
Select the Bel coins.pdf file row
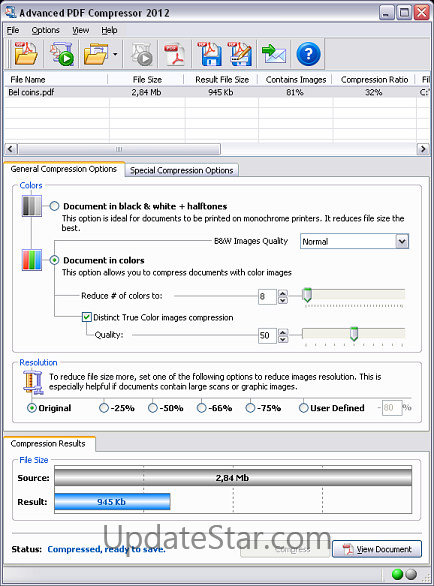217,92
